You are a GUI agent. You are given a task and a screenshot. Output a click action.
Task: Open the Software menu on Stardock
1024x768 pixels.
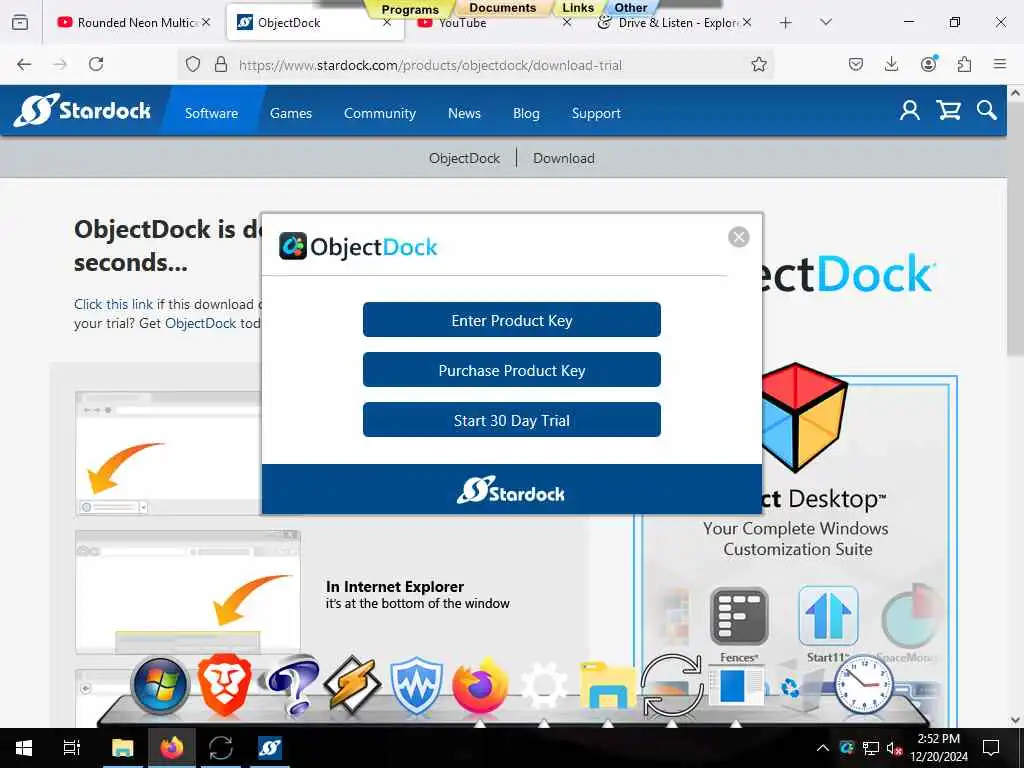pos(211,113)
